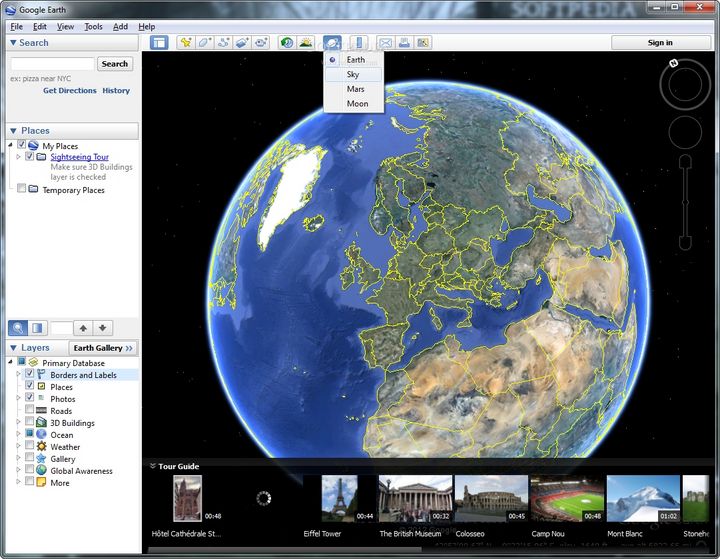Click the Add Placemark pushpin icon

(x=186, y=43)
